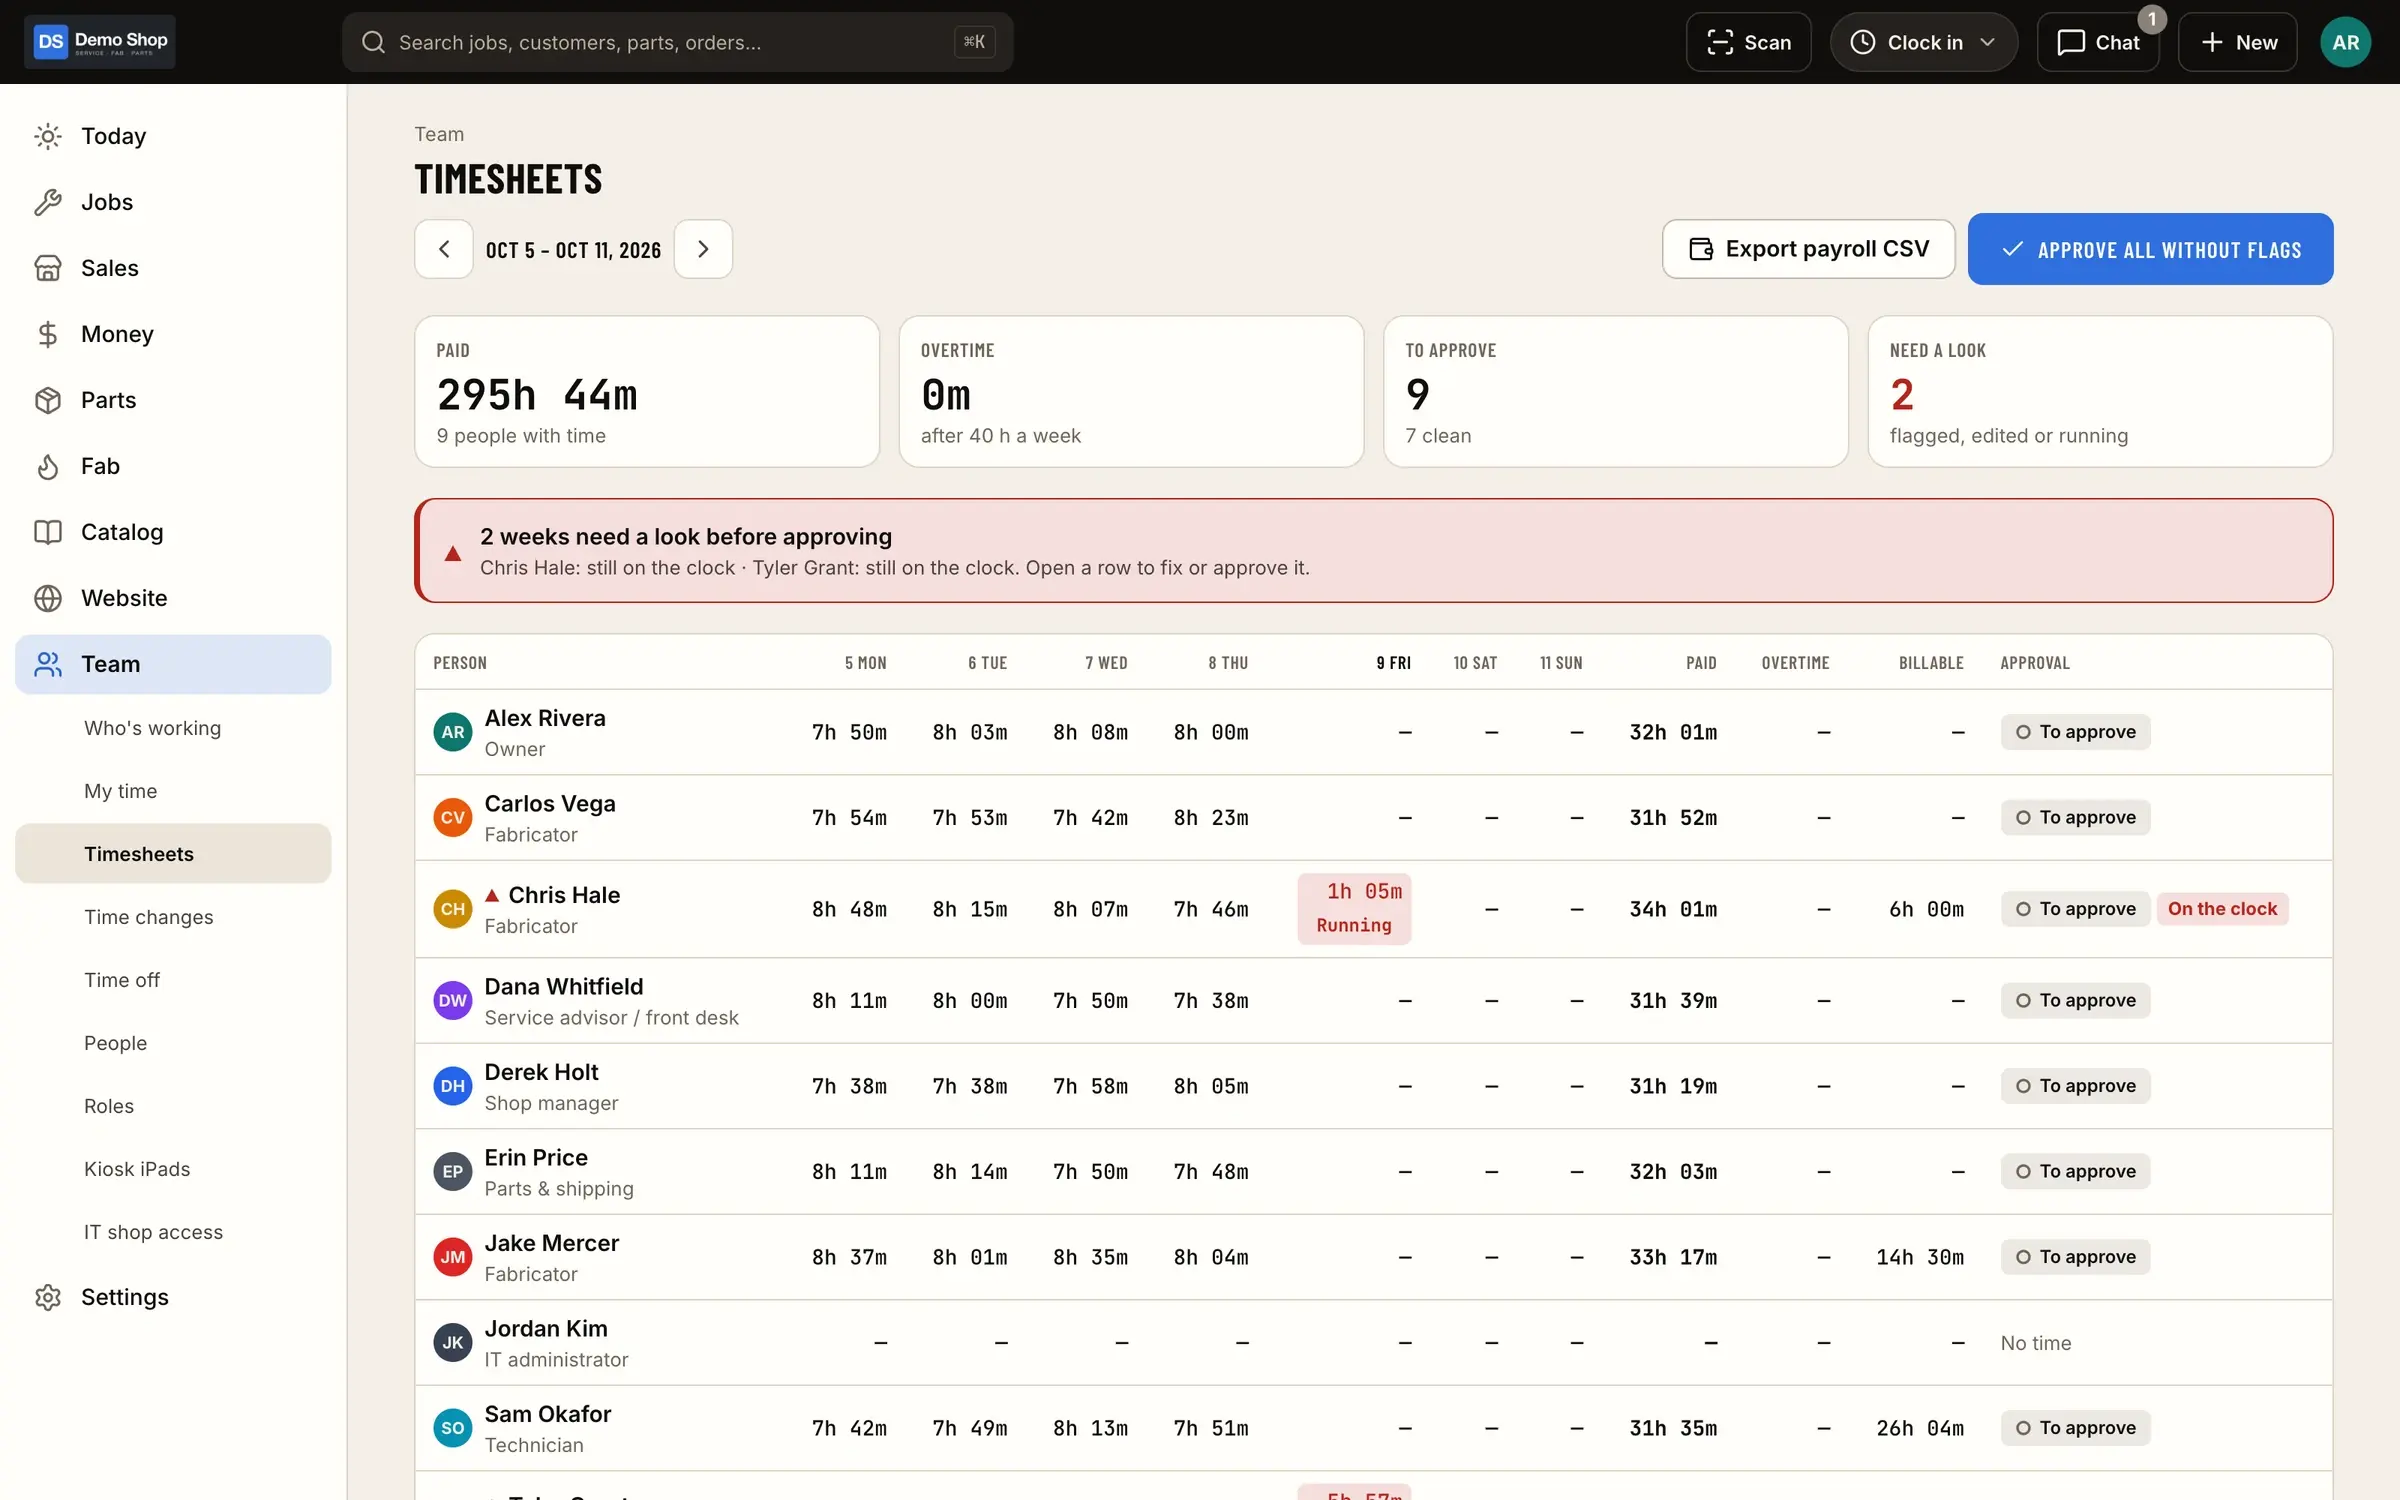Viewport: 2400px width, 1500px height.
Task: Click the Sales storefront icon
Action: point(48,268)
